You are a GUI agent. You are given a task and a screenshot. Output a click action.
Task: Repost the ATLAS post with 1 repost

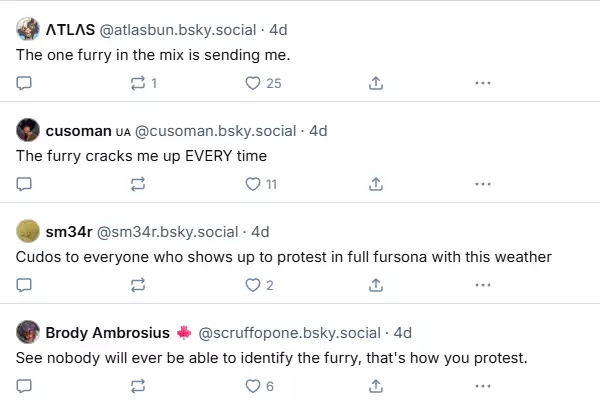pos(143,83)
